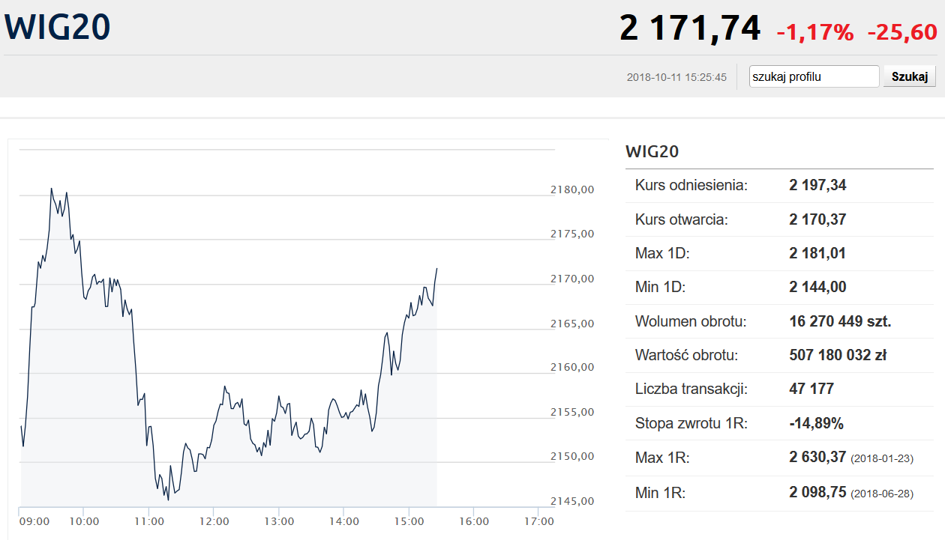Click the 2175,00 y-axis label on chart
This screenshot has width=945, height=540.
[x=572, y=234]
